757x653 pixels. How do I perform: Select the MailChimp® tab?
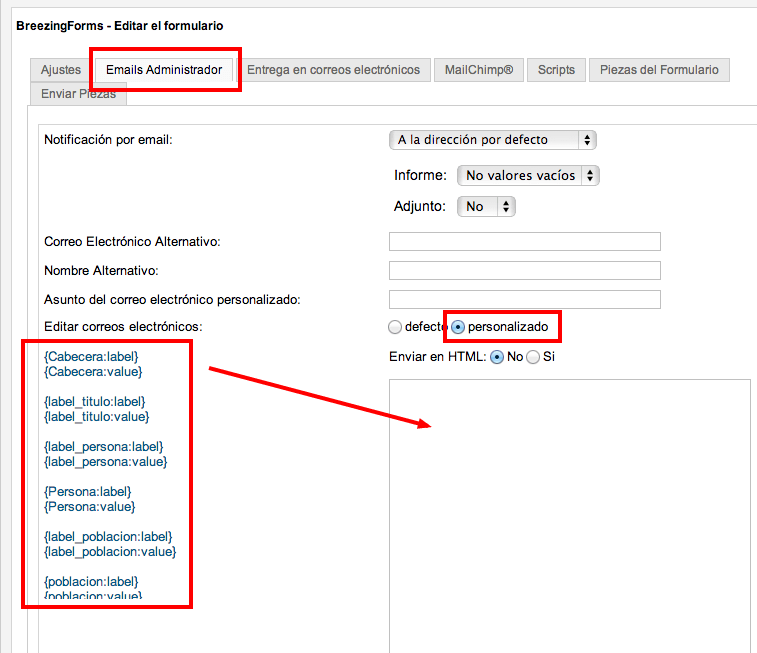[479, 70]
